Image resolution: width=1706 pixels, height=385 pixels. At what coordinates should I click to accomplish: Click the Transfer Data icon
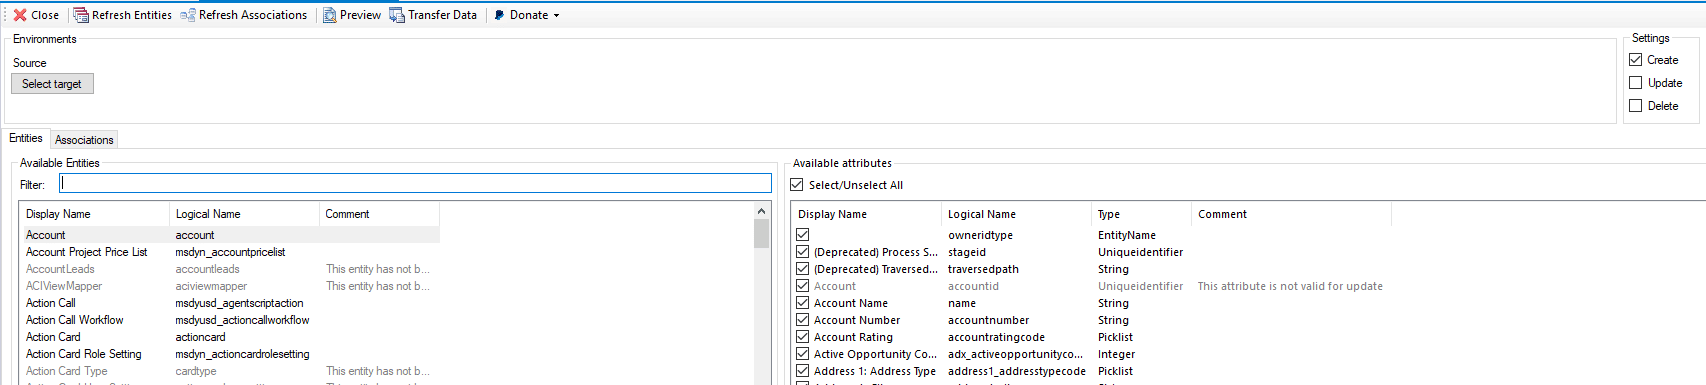pos(397,15)
